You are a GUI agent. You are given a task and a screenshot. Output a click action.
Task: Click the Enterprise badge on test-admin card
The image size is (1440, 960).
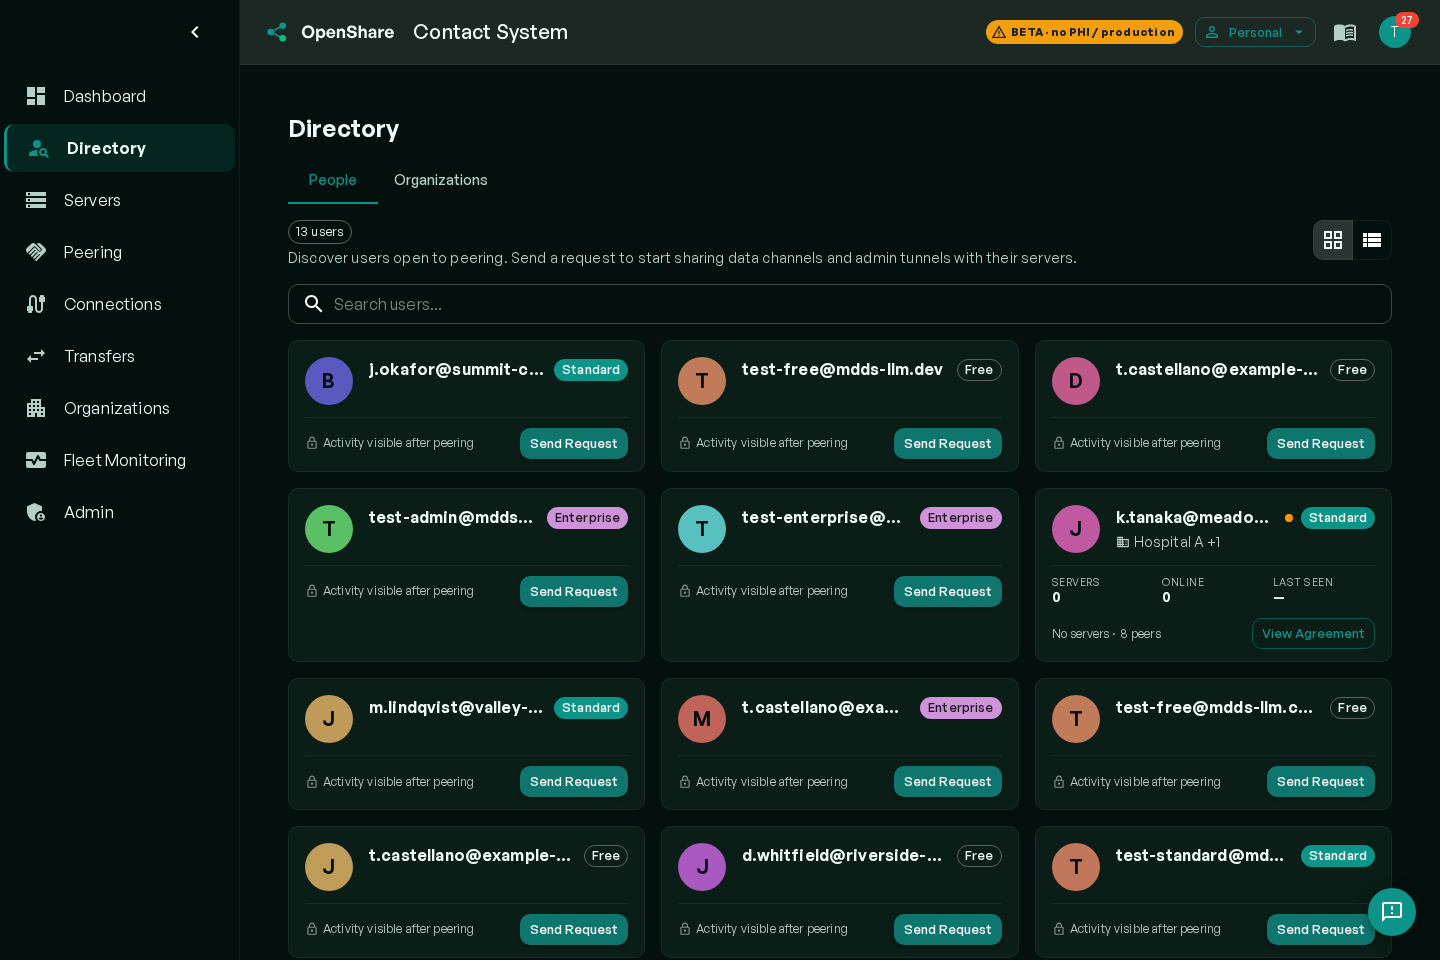click(587, 518)
